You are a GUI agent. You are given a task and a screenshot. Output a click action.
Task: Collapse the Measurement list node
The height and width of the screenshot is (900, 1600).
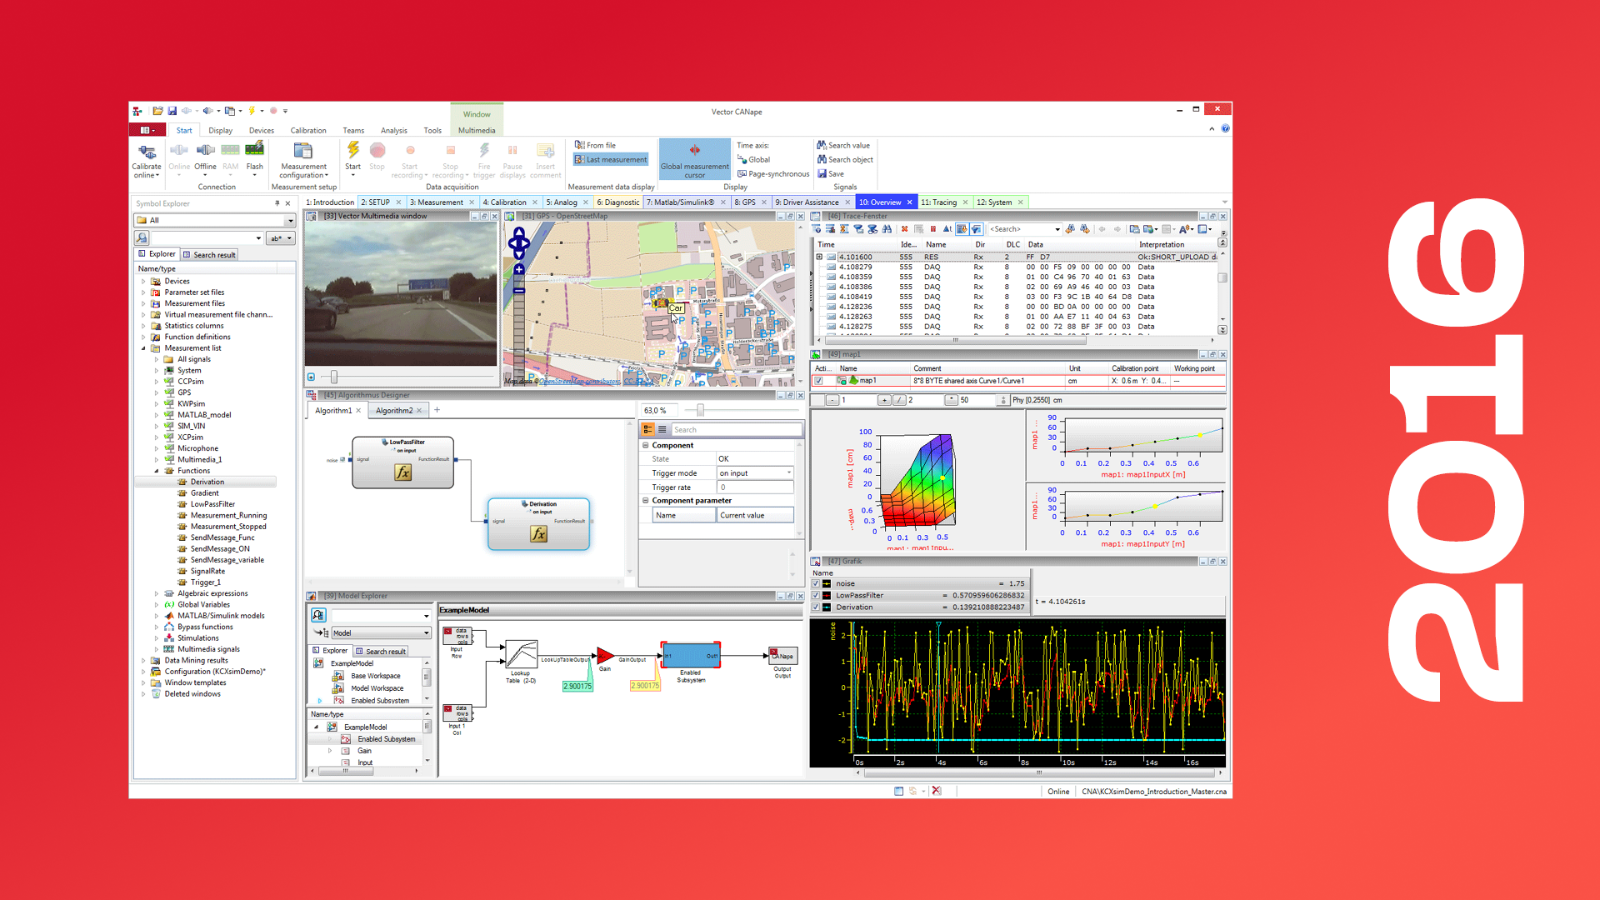[x=143, y=348]
